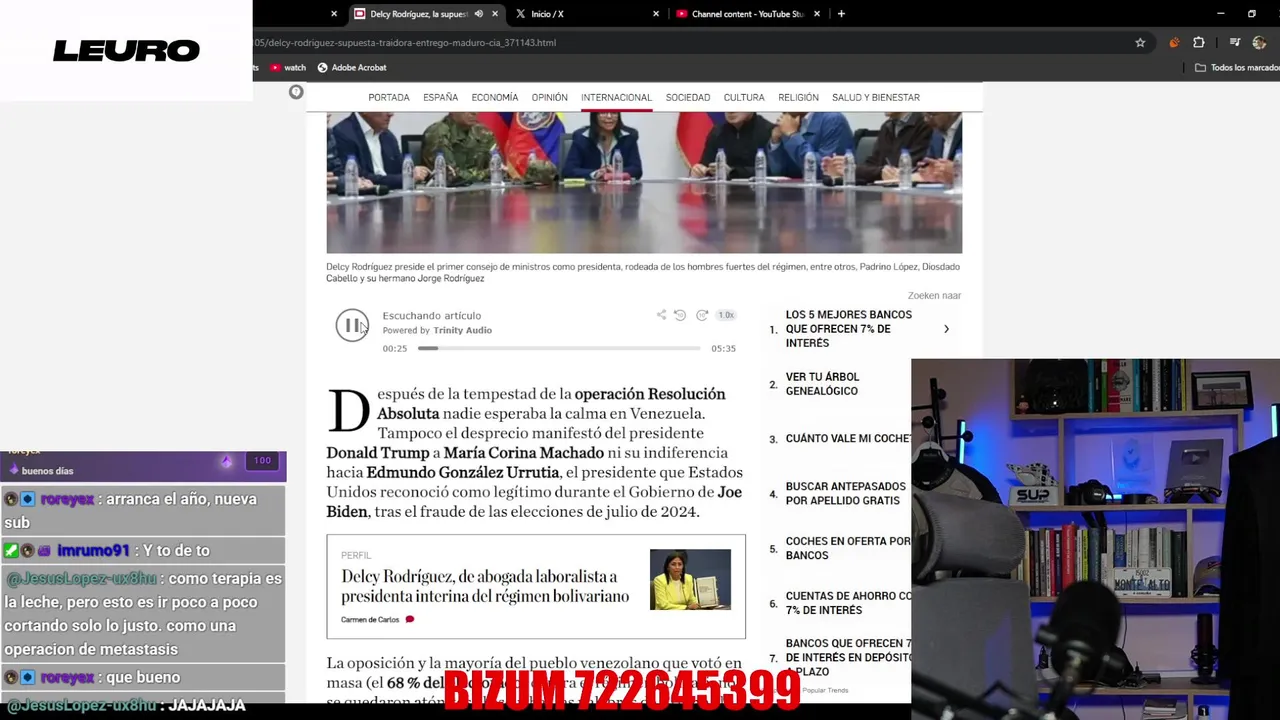Open the OPINIÓN section

549,97
